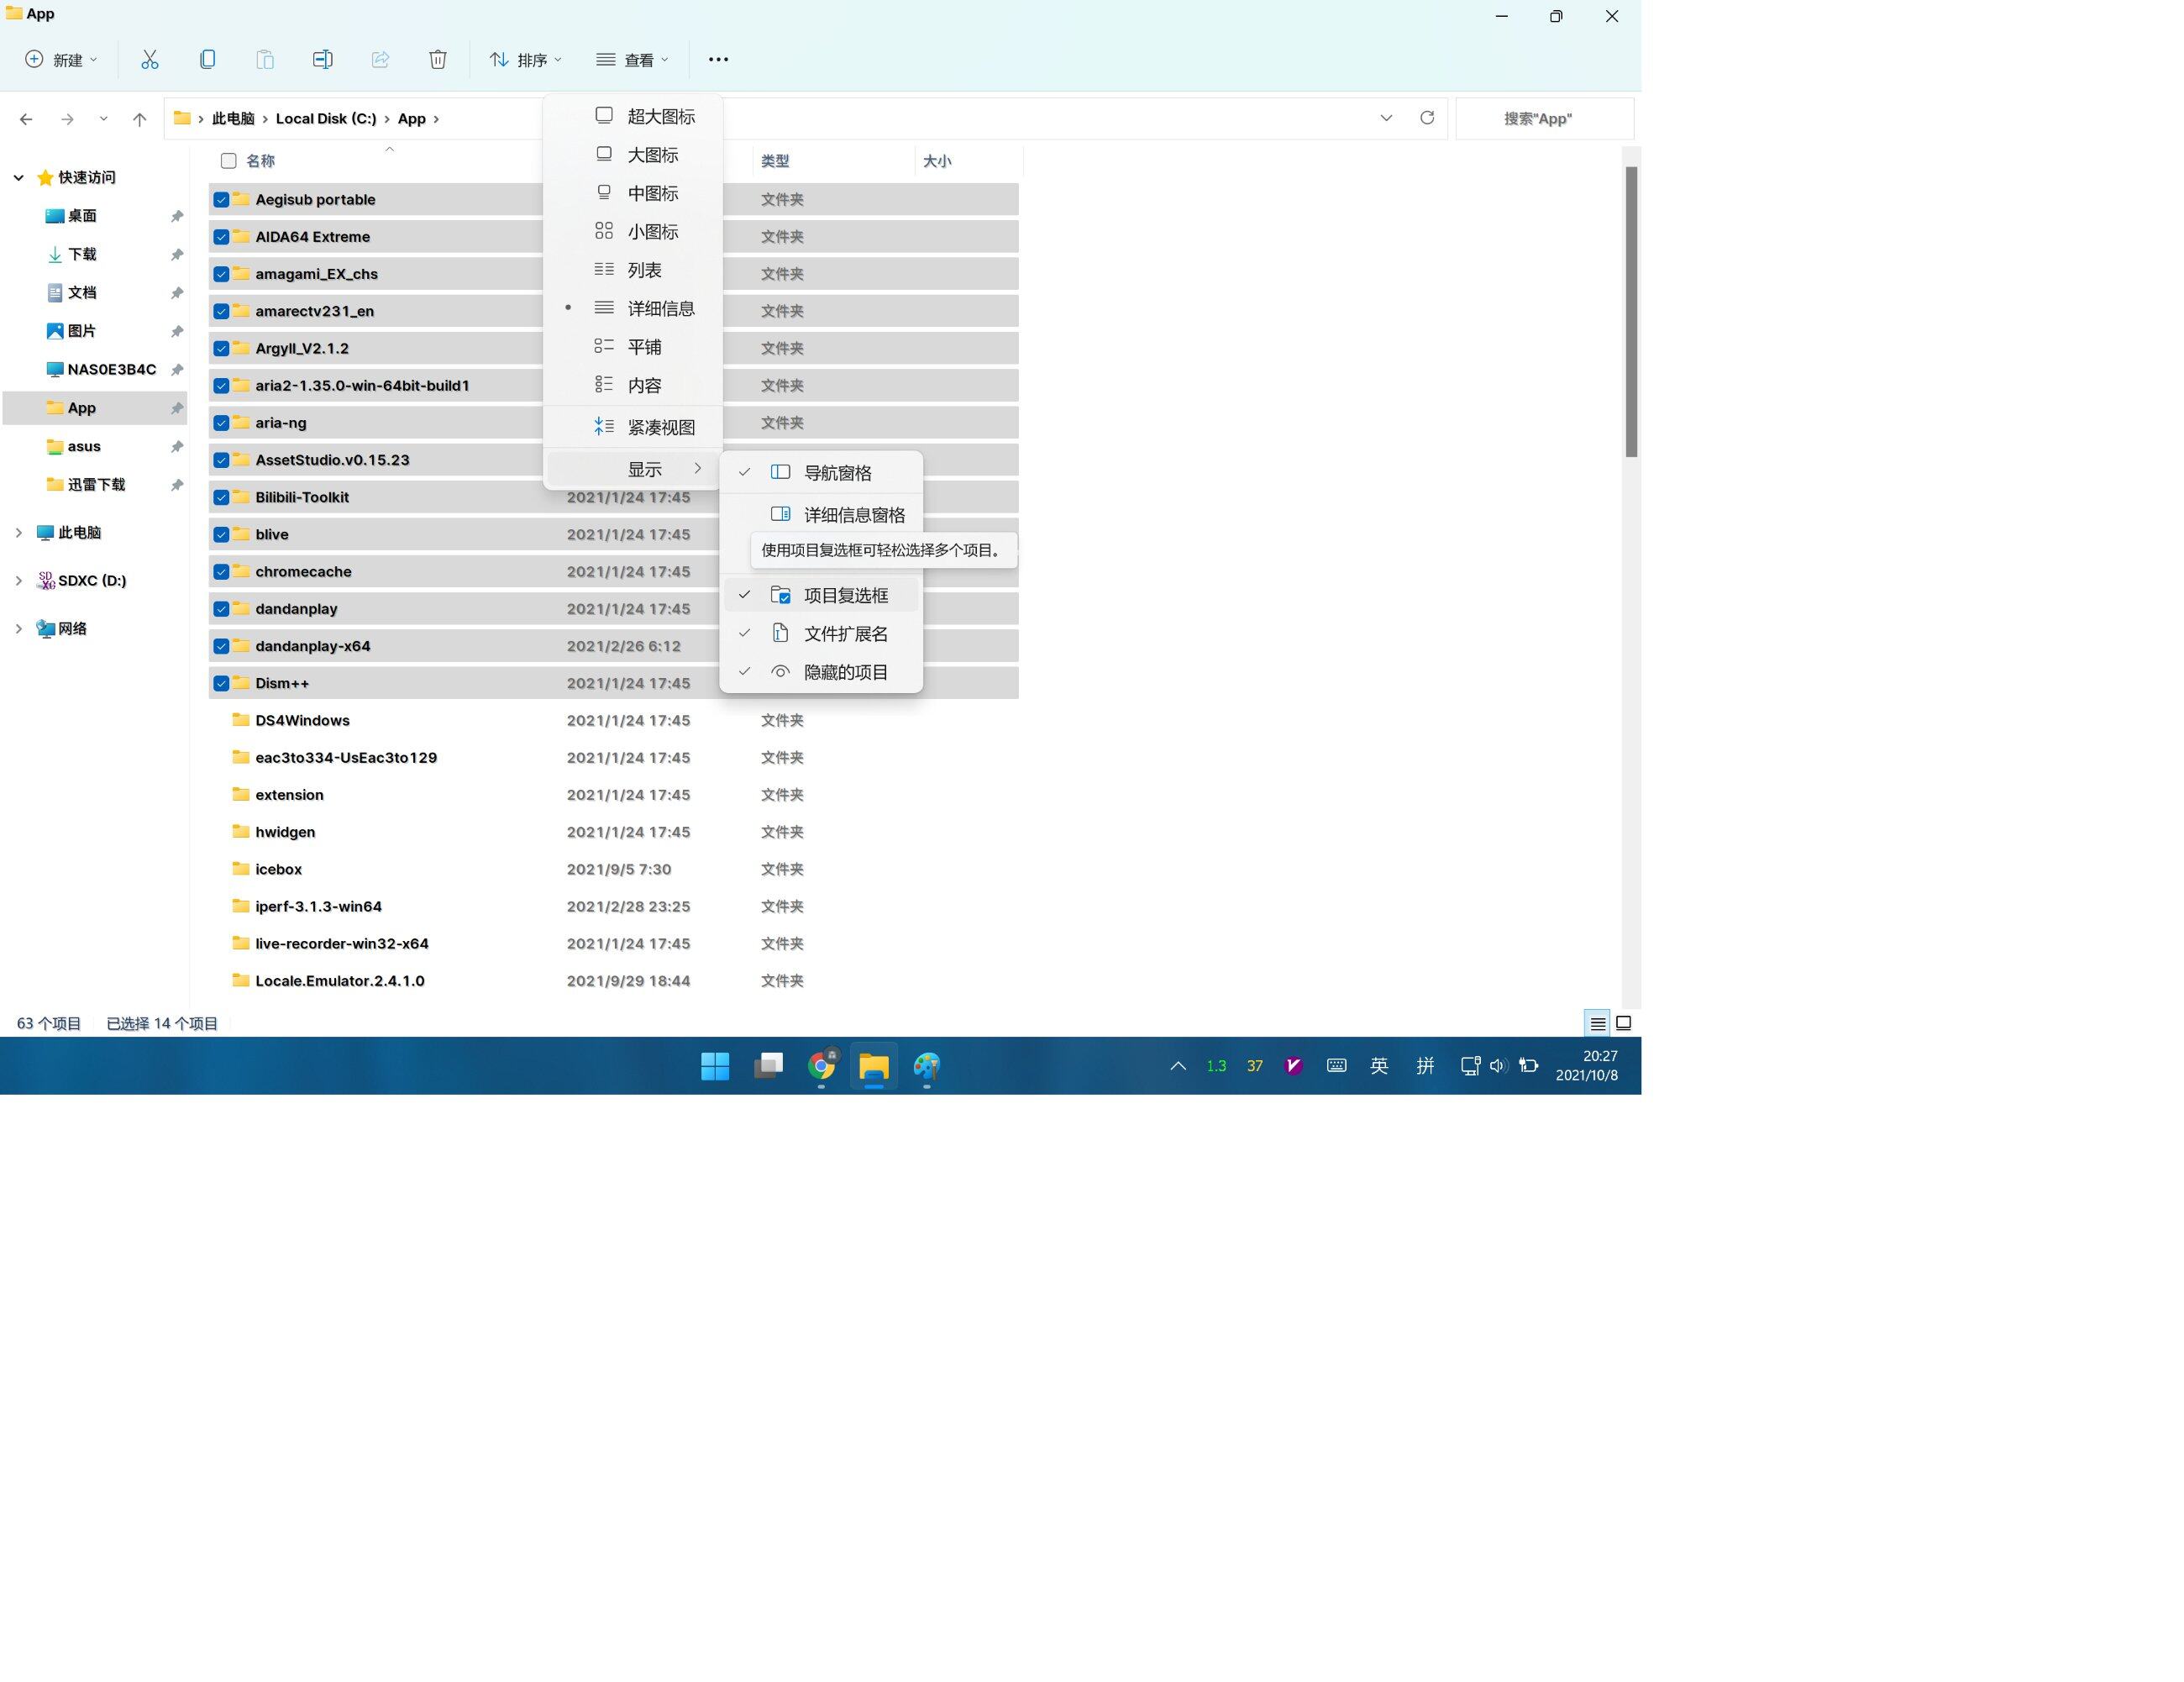The image size is (2184, 1682).
Task: Show hidden tray icons chevron
Action: 1178,1066
